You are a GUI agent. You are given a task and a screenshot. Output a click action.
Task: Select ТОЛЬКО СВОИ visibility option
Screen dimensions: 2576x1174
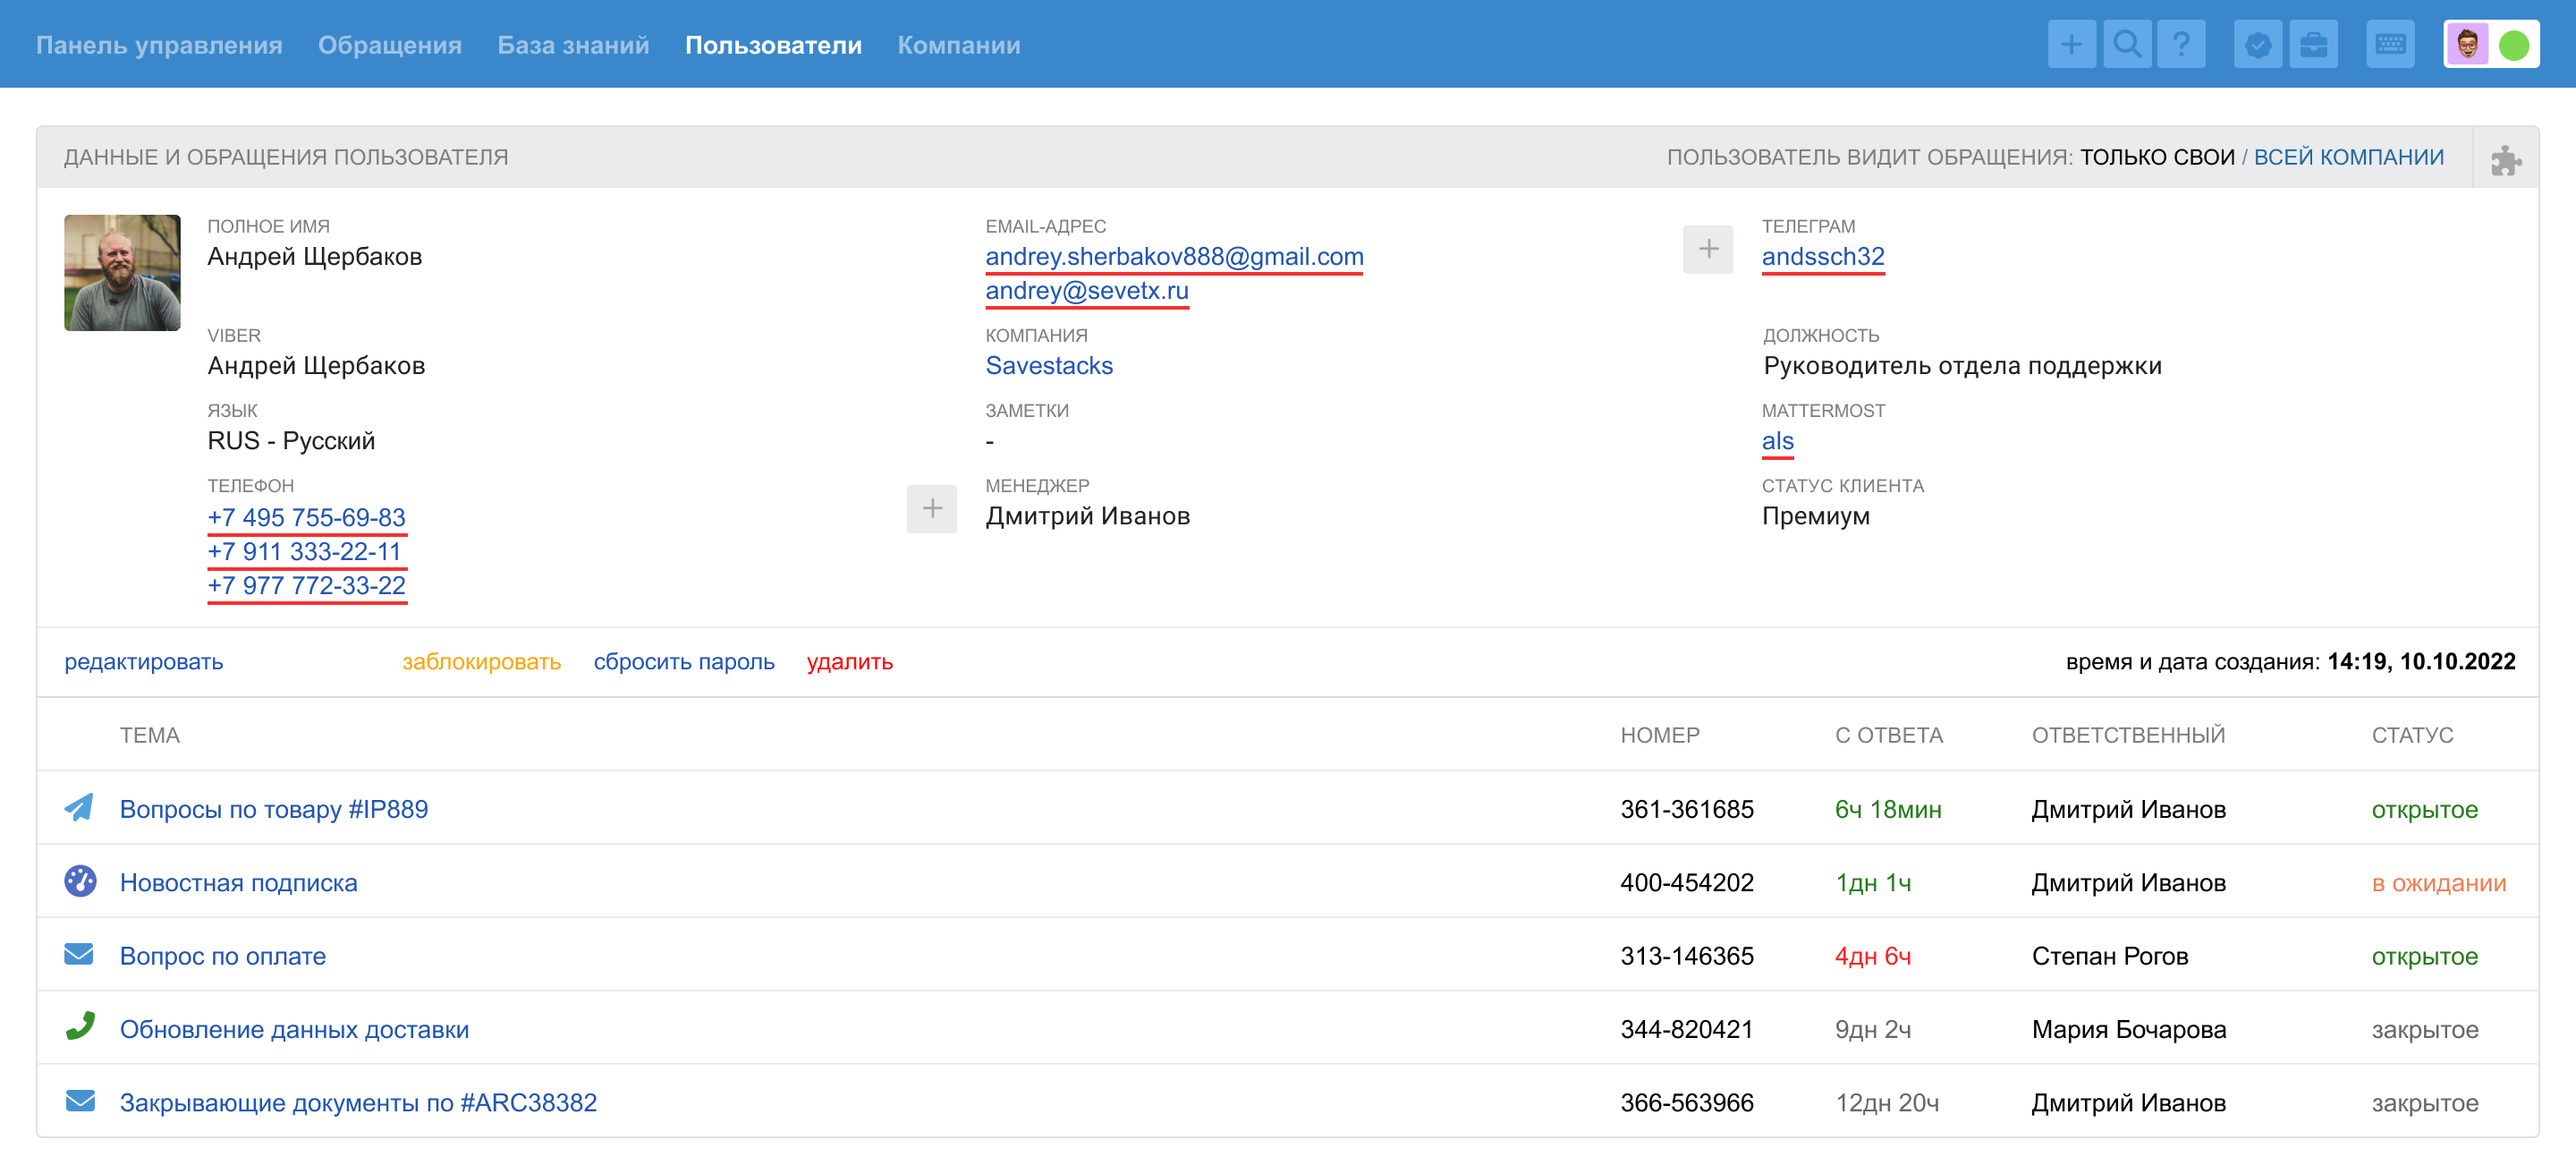click(x=2156, y=157)
